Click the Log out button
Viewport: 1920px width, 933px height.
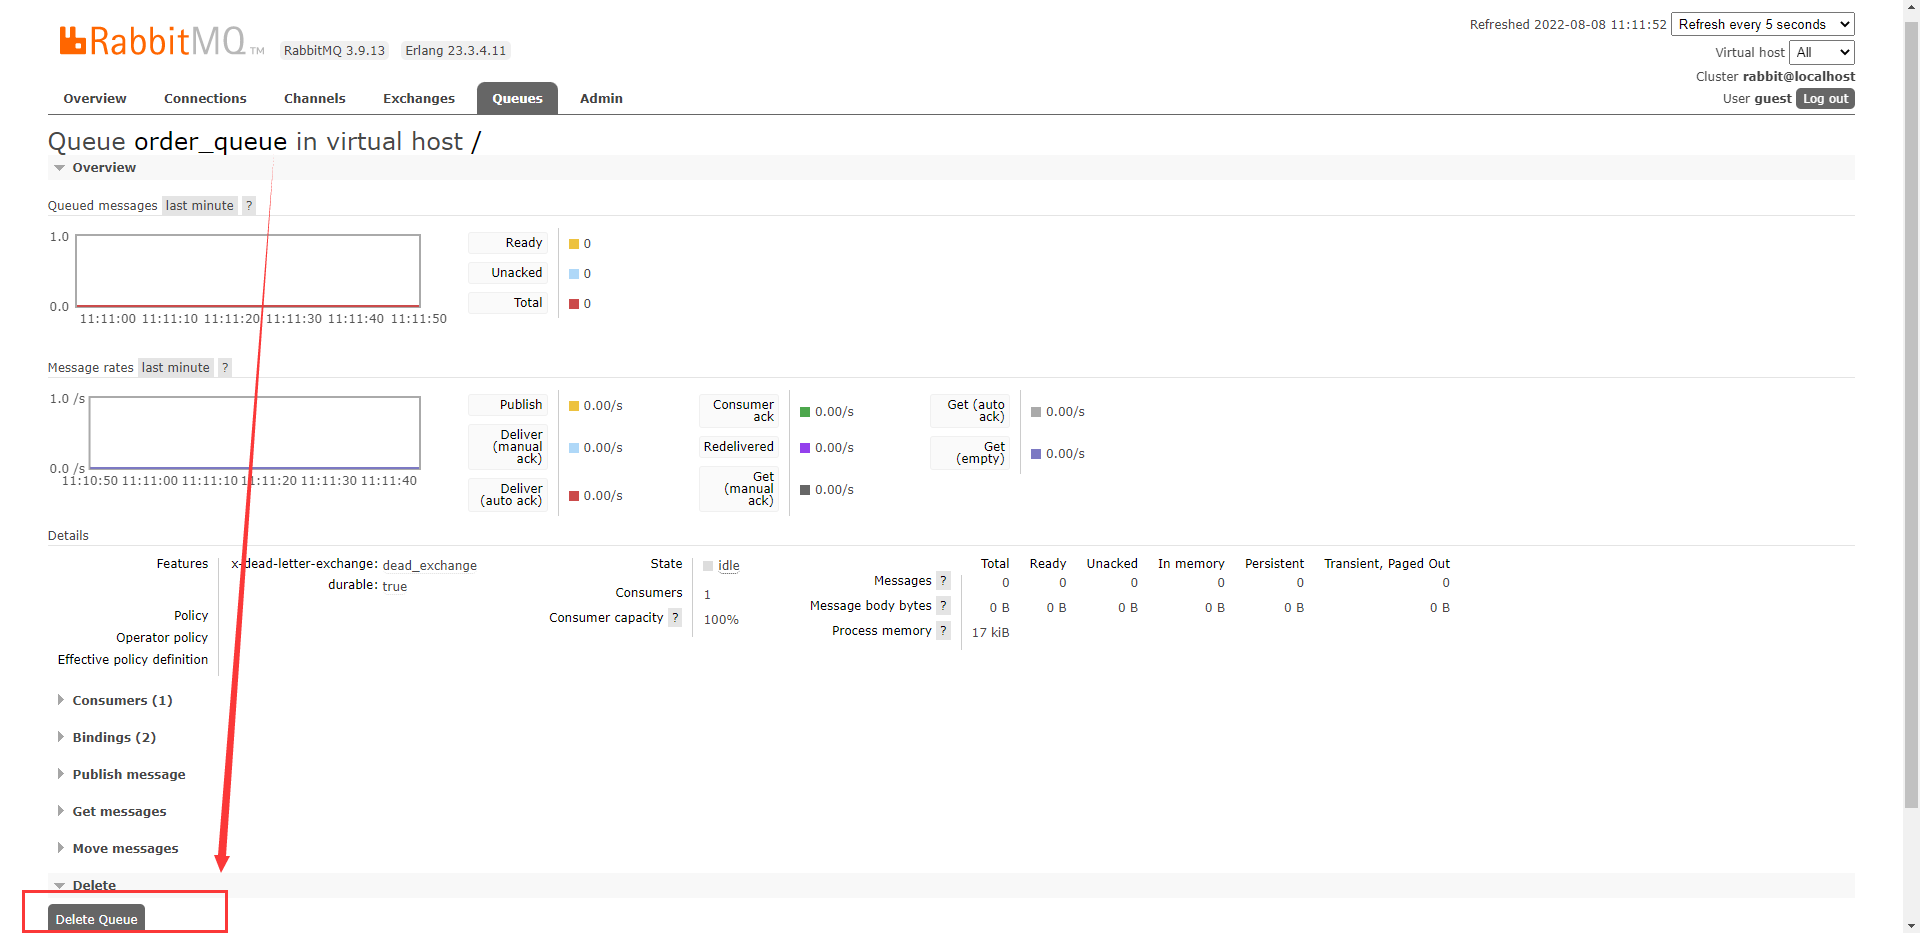pyautogui.click(x=1825, y=98)
